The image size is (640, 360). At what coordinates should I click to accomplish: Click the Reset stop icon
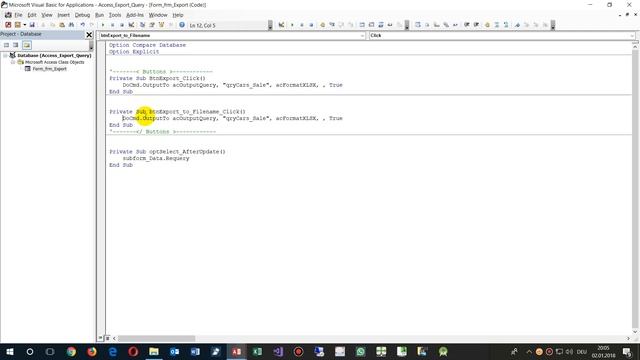click(x=122, y=25)
